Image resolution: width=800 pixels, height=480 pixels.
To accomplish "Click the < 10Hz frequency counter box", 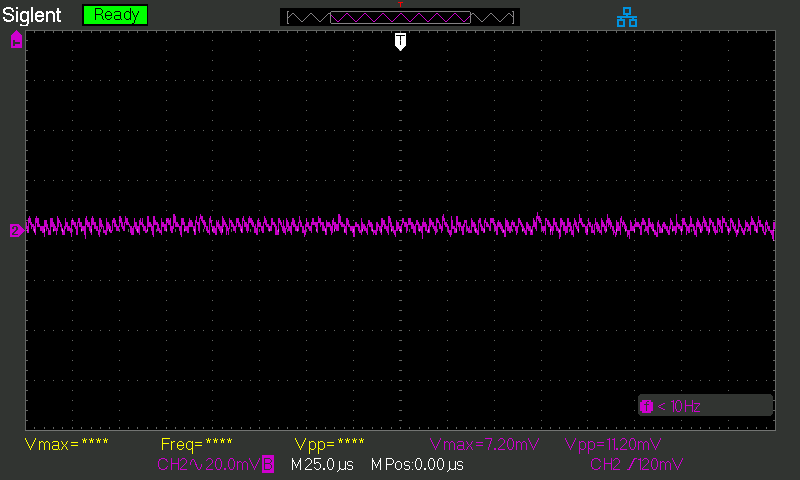I will coord(705,406).
